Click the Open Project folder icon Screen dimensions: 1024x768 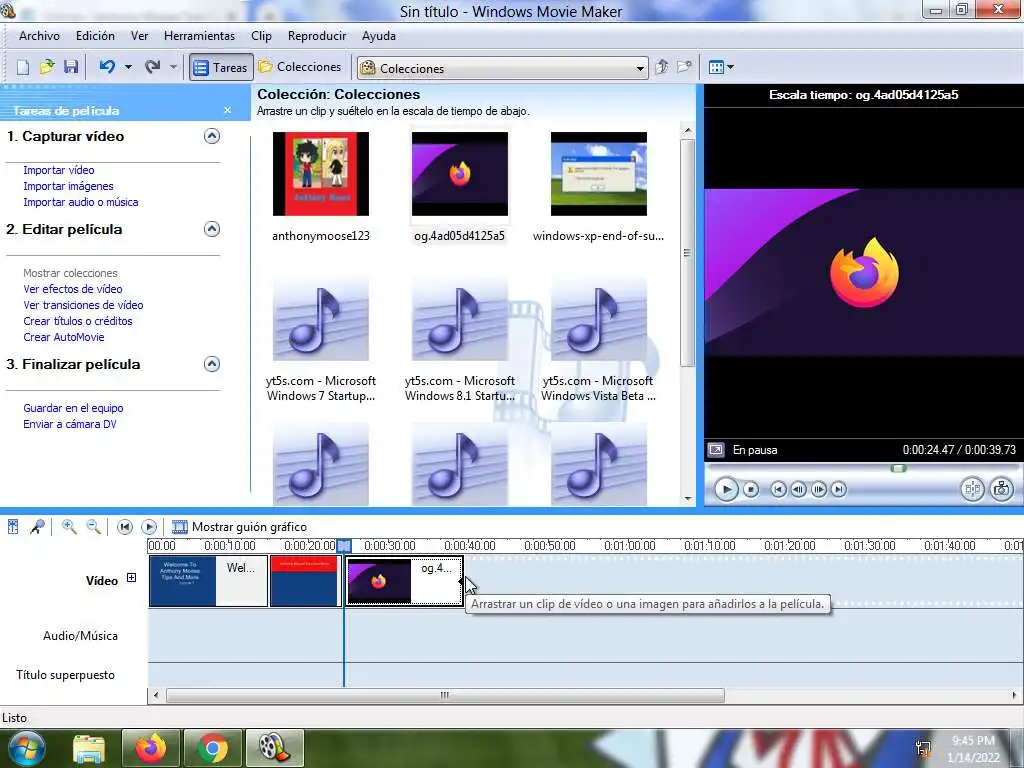pyautogui.click(x=47, y=67)
